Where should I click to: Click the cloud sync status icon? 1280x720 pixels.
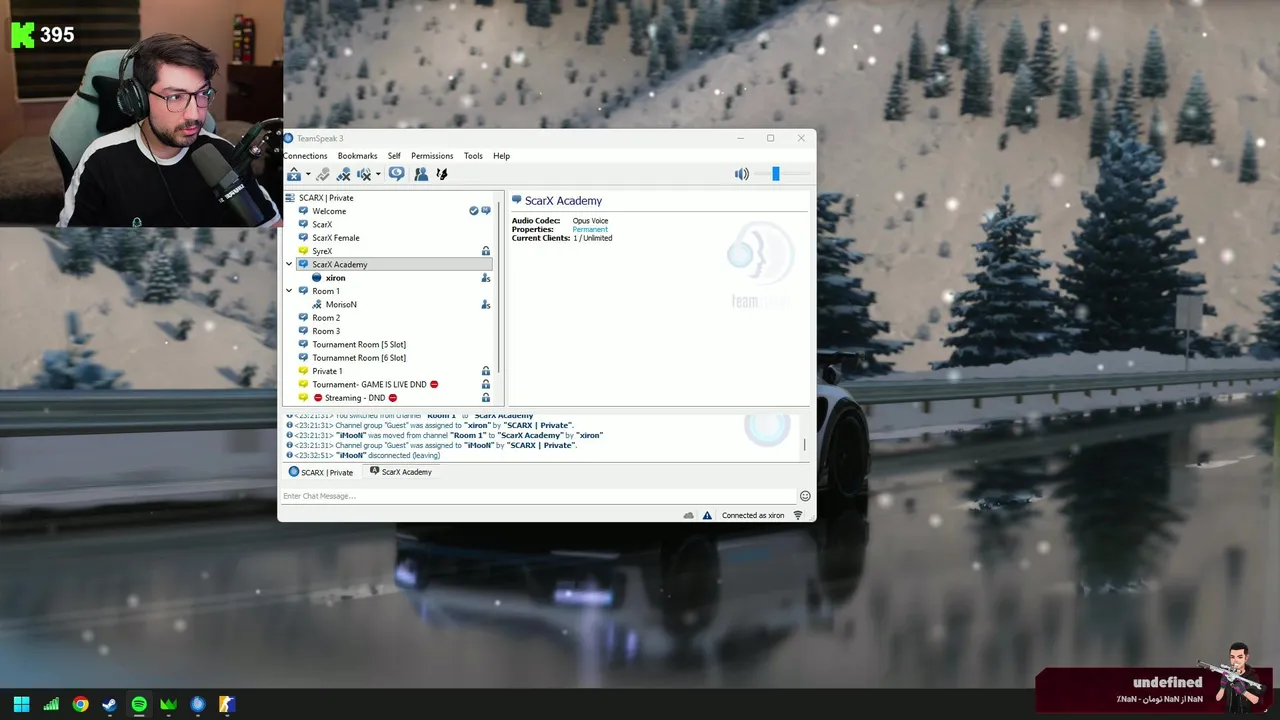click(689, 515)
